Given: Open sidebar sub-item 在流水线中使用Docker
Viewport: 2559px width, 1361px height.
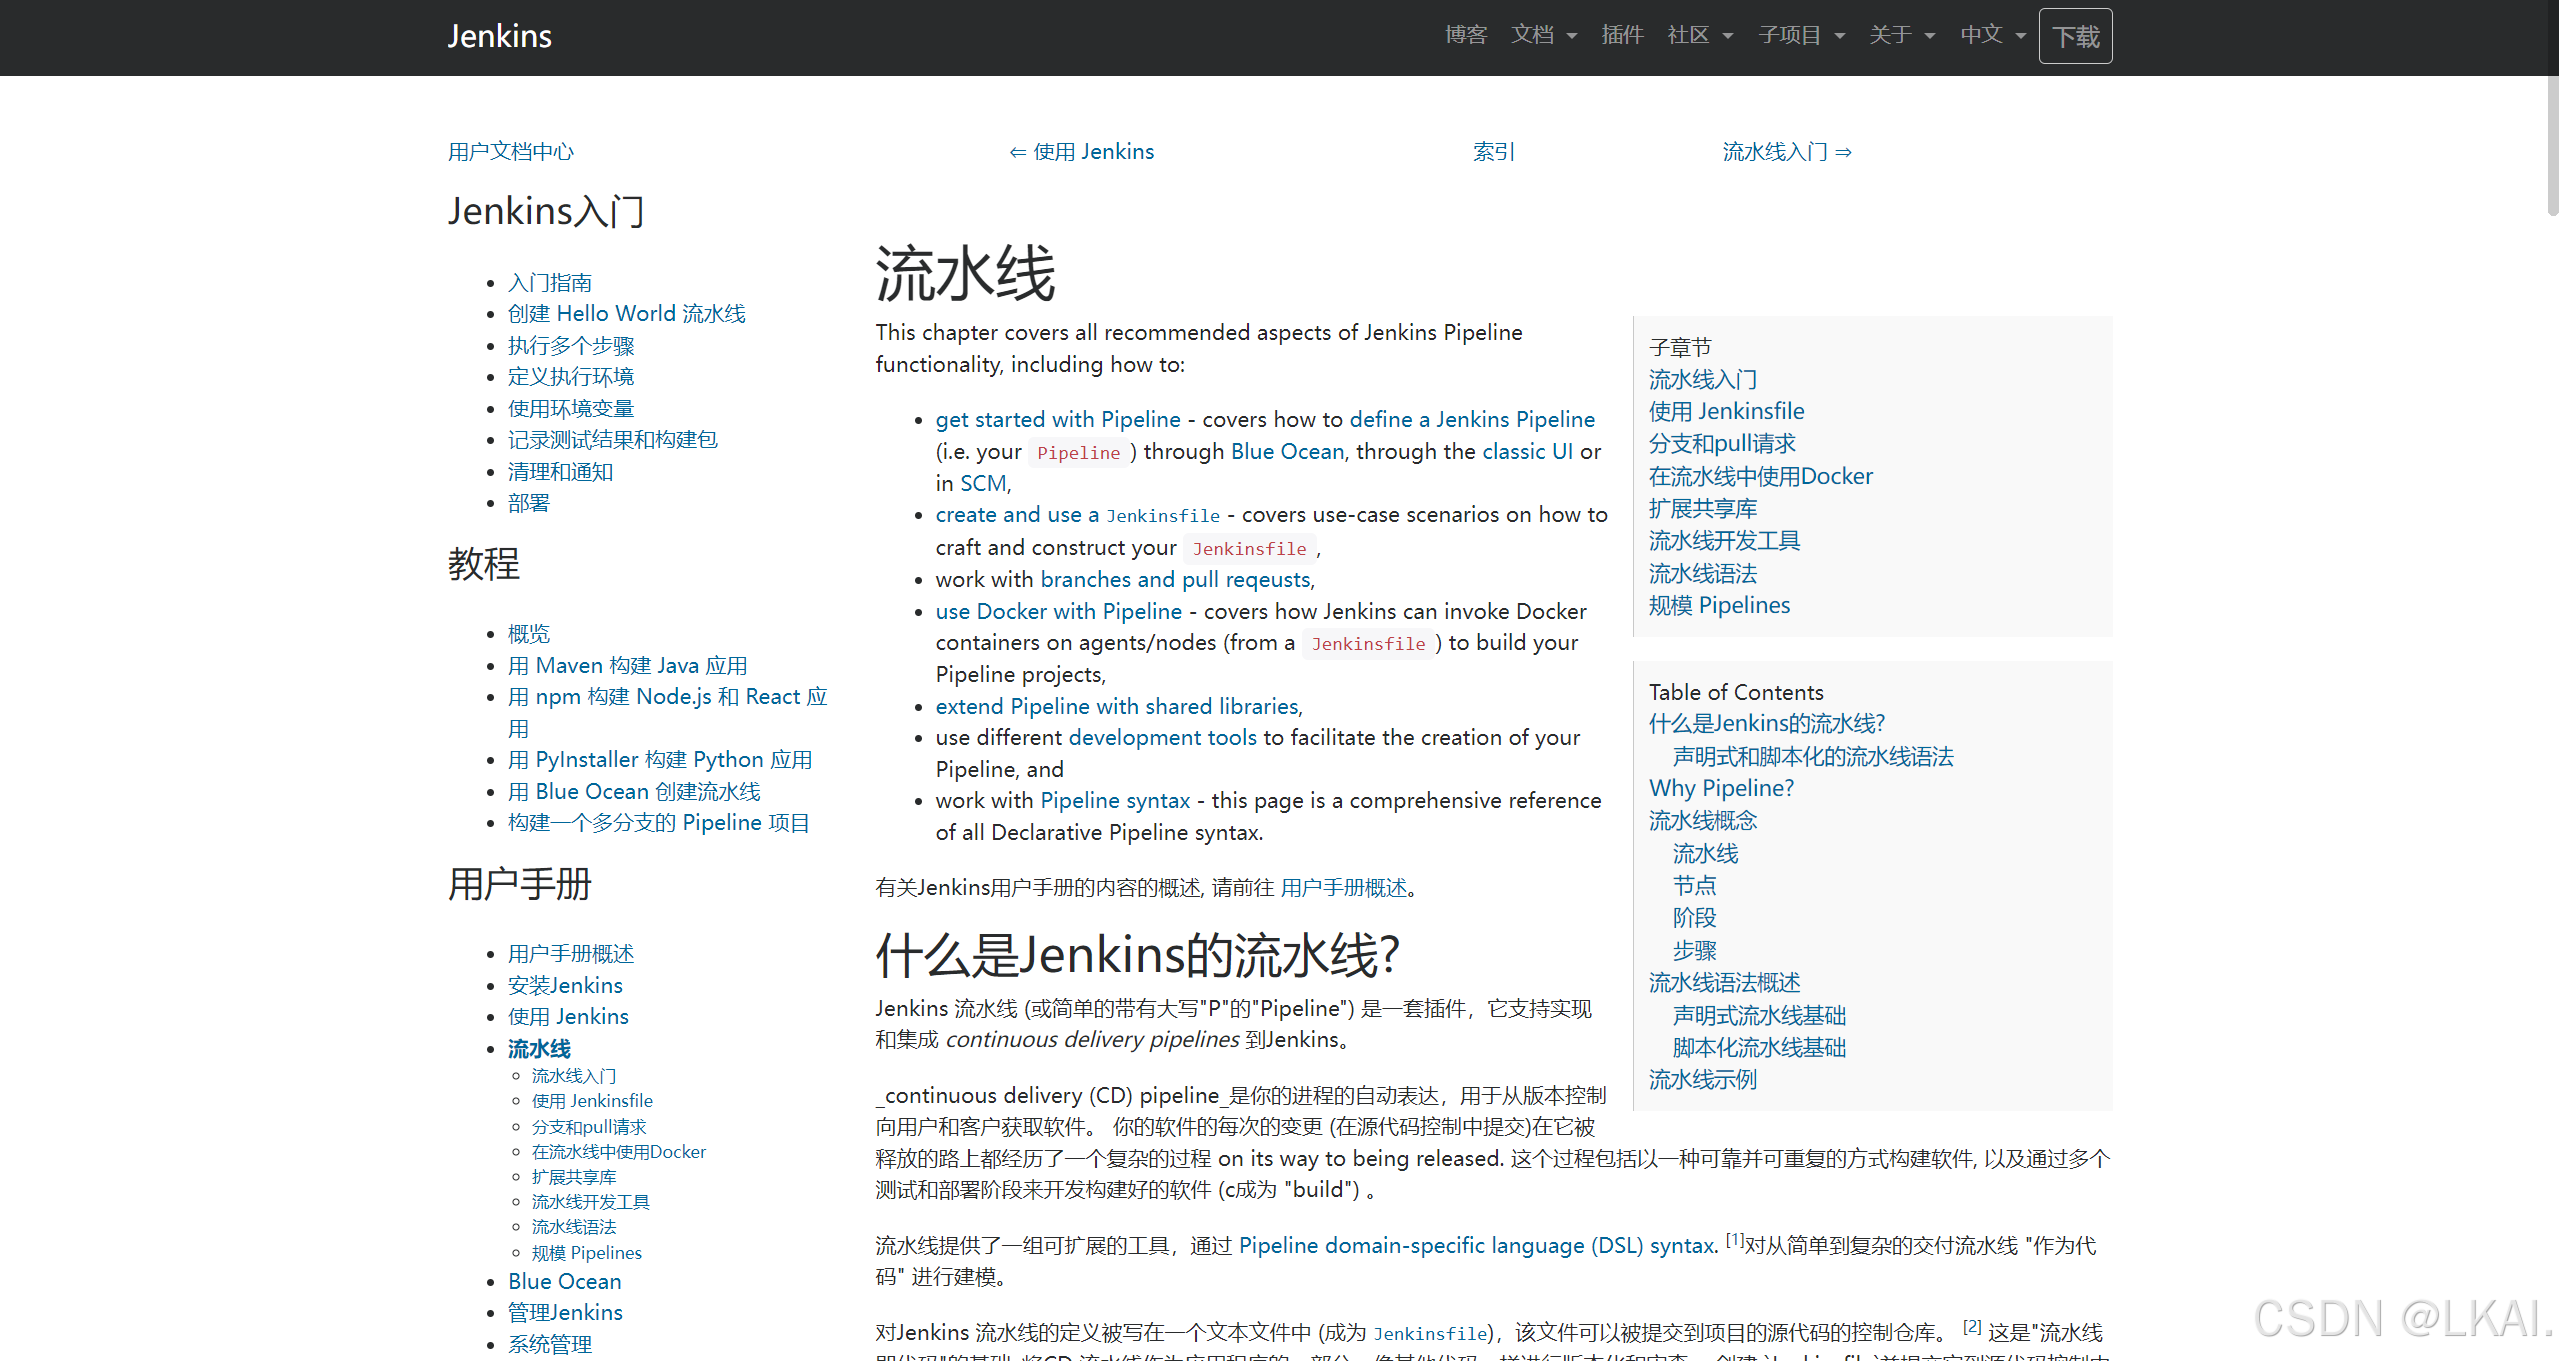Looking at the screenshot, I should click(618, 1152).
